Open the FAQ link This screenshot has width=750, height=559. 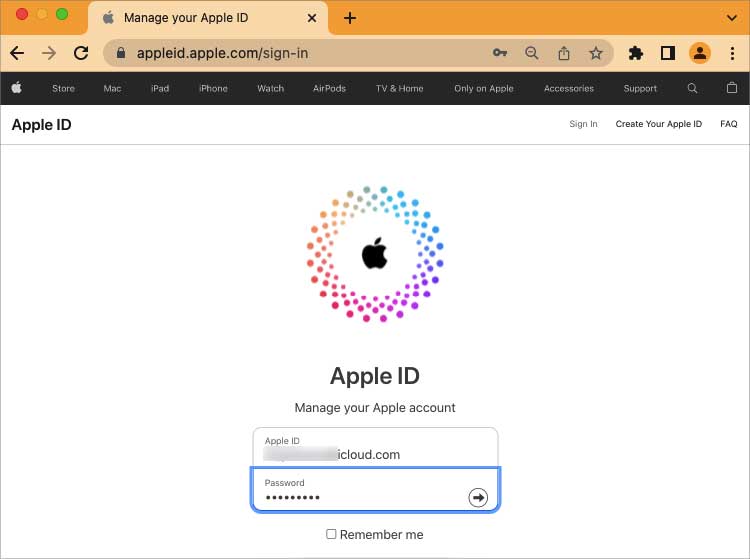pyautogui.click(x=728, y=124)
